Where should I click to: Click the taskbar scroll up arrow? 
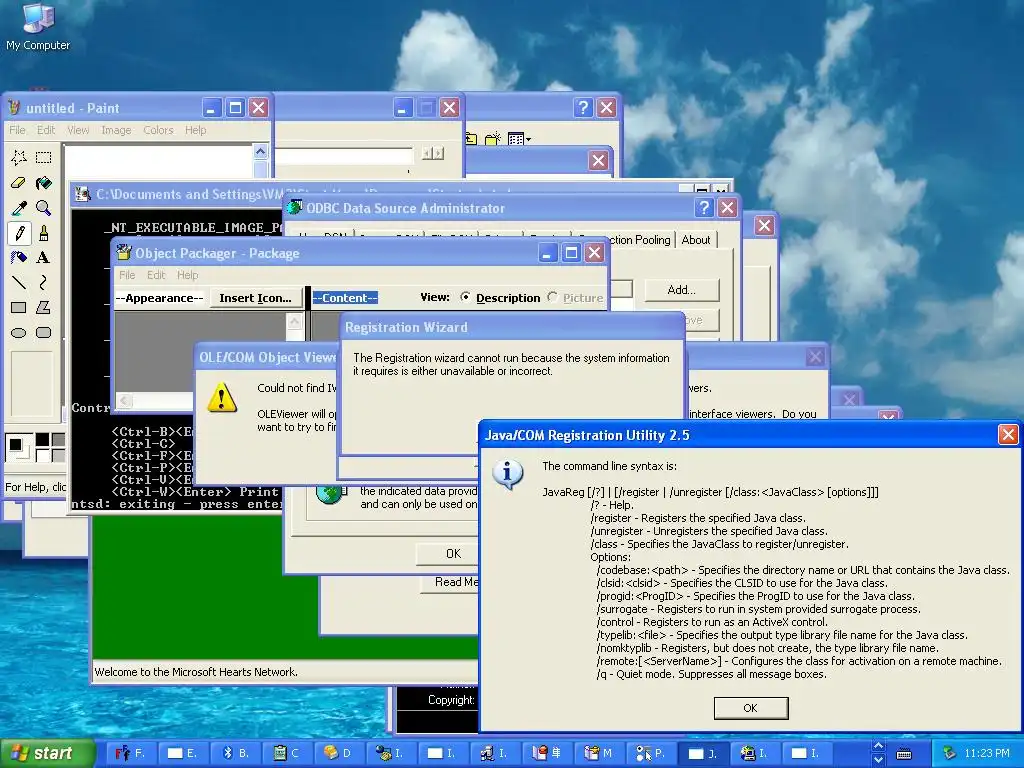point(878,746)
